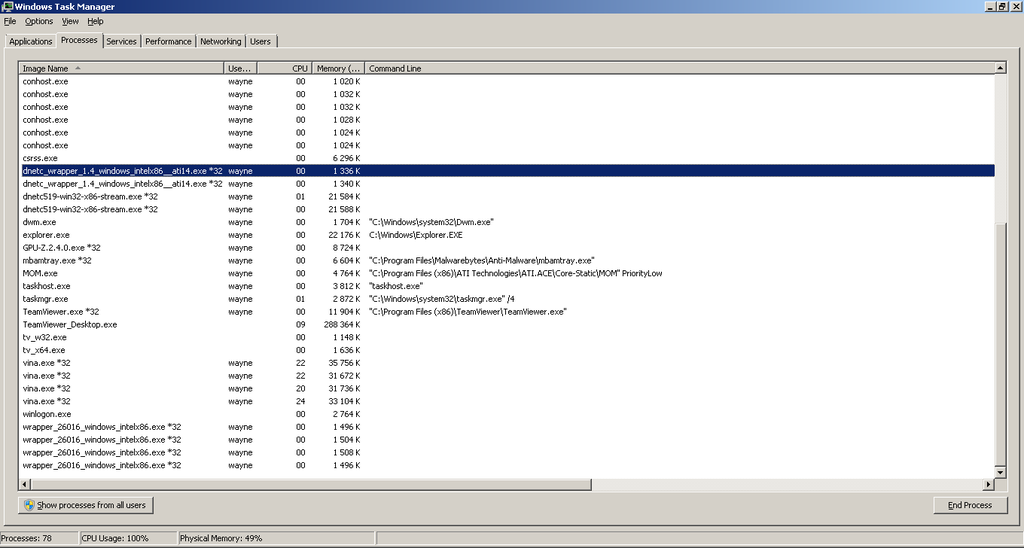The height and width of the screenshot is (548, 1024).
Task: Select vina.exe row using 33 104 K
Action: pos(507,401)
